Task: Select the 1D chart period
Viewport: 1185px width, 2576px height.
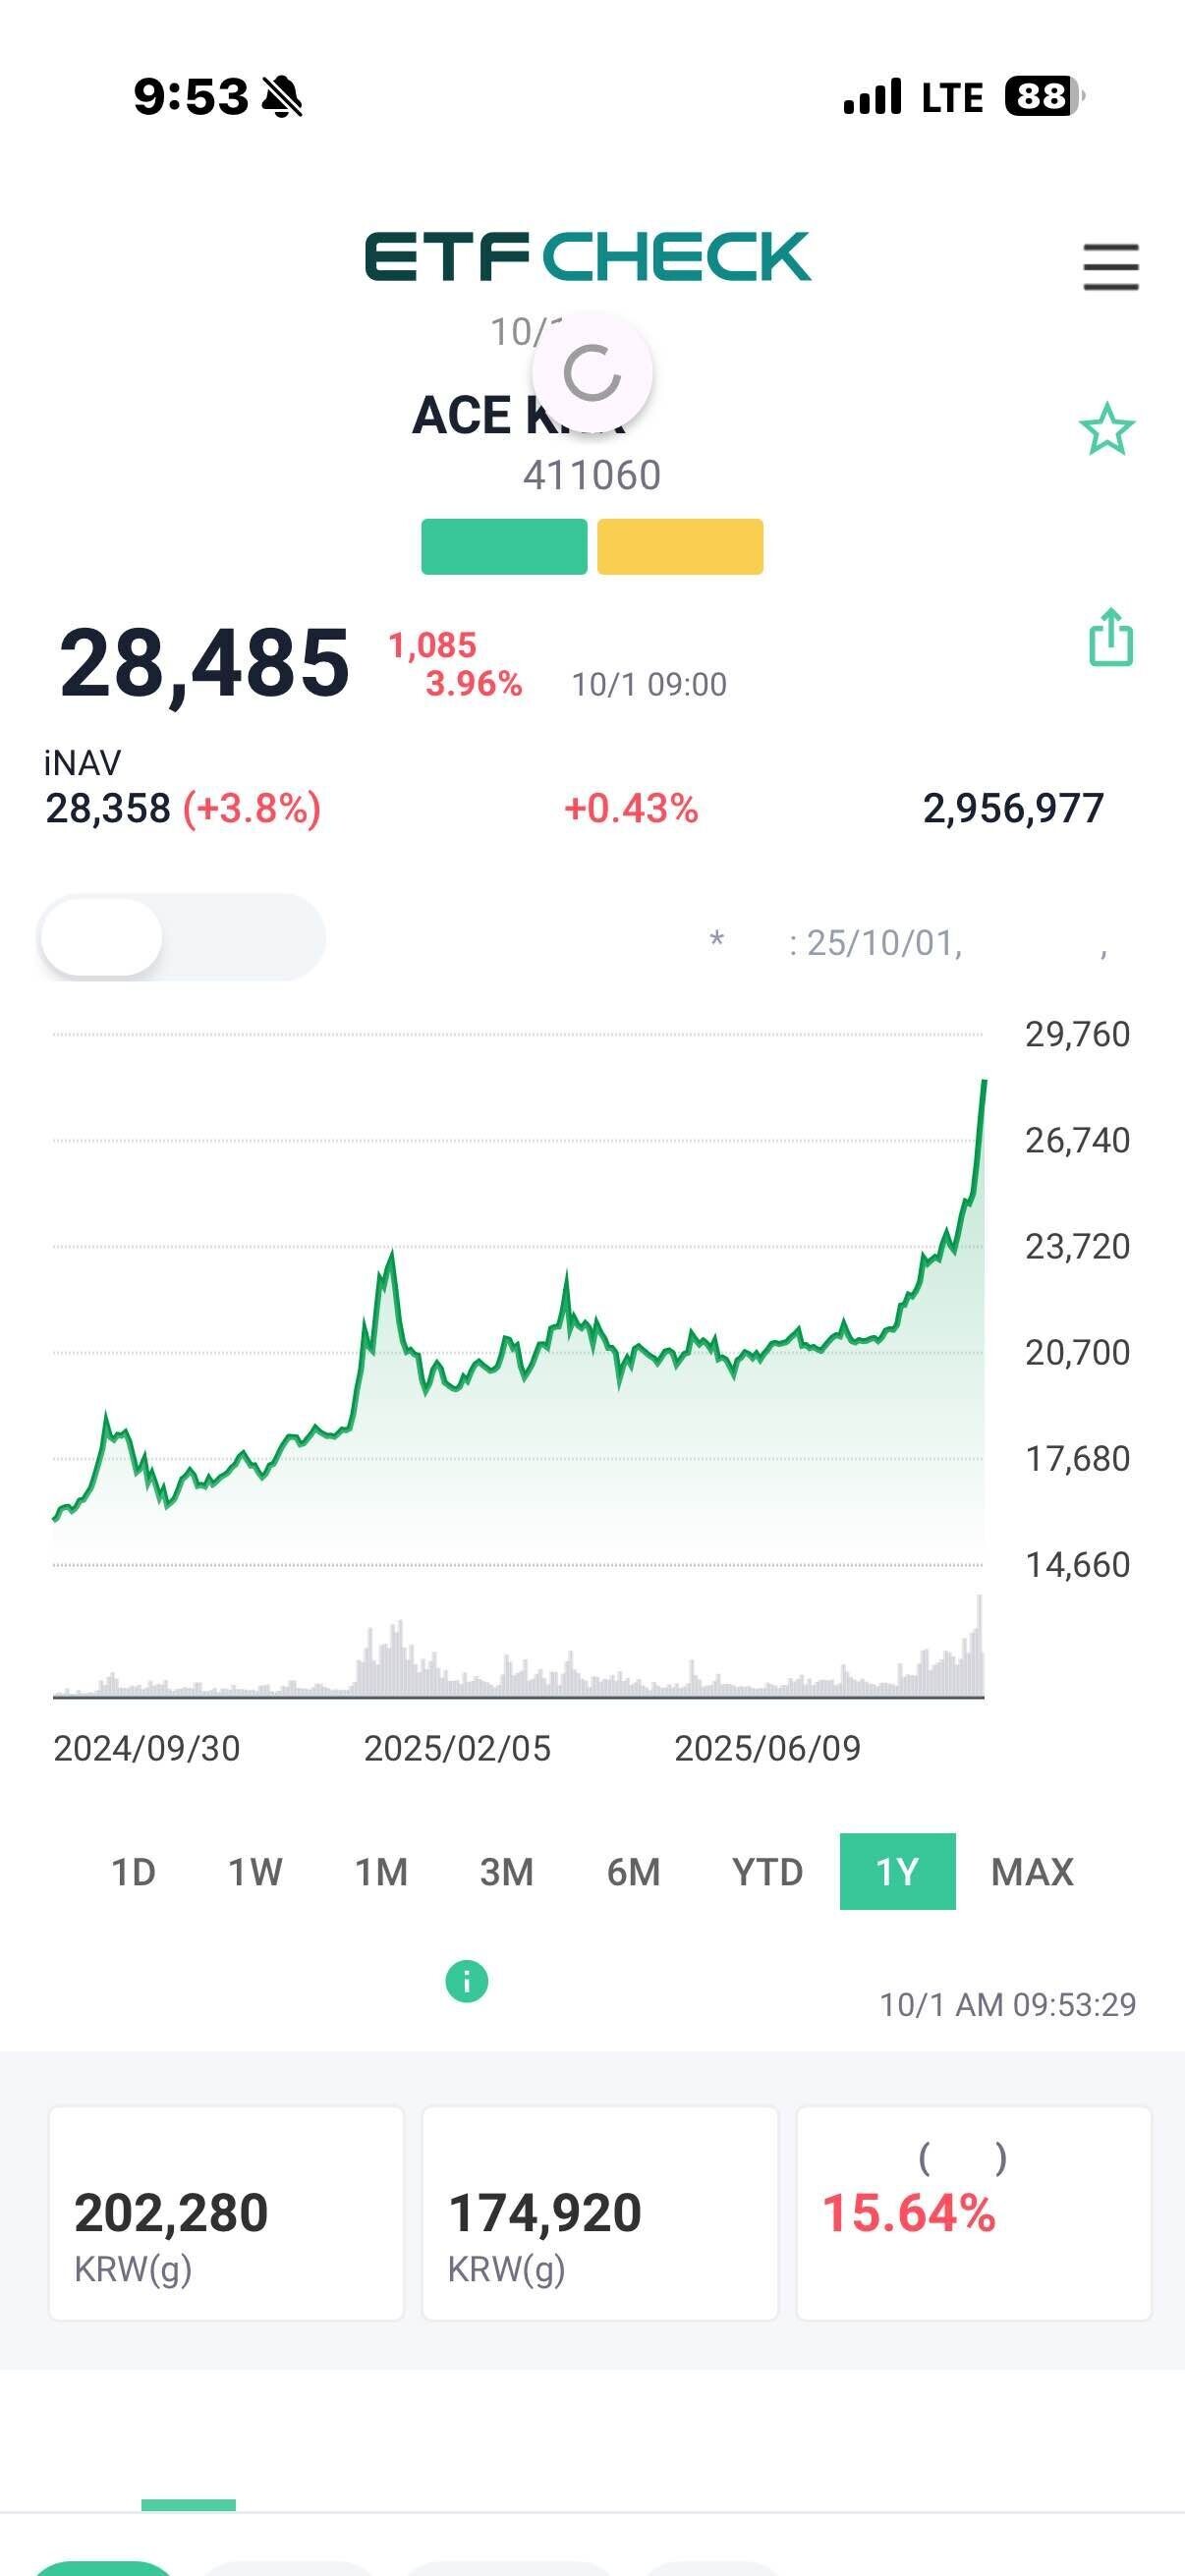Action: 133,1872
